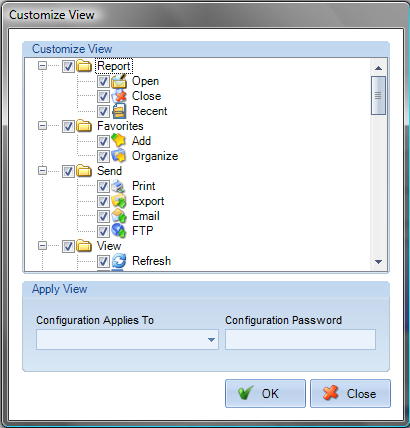
Task: Click the Organize favorites icon
Action: (x=119, y=156)
